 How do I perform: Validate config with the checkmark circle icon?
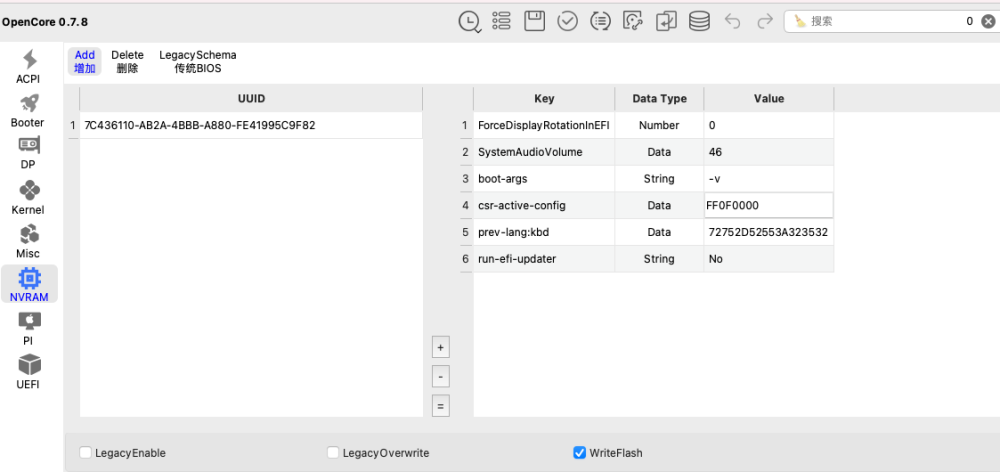coord(568,21)
